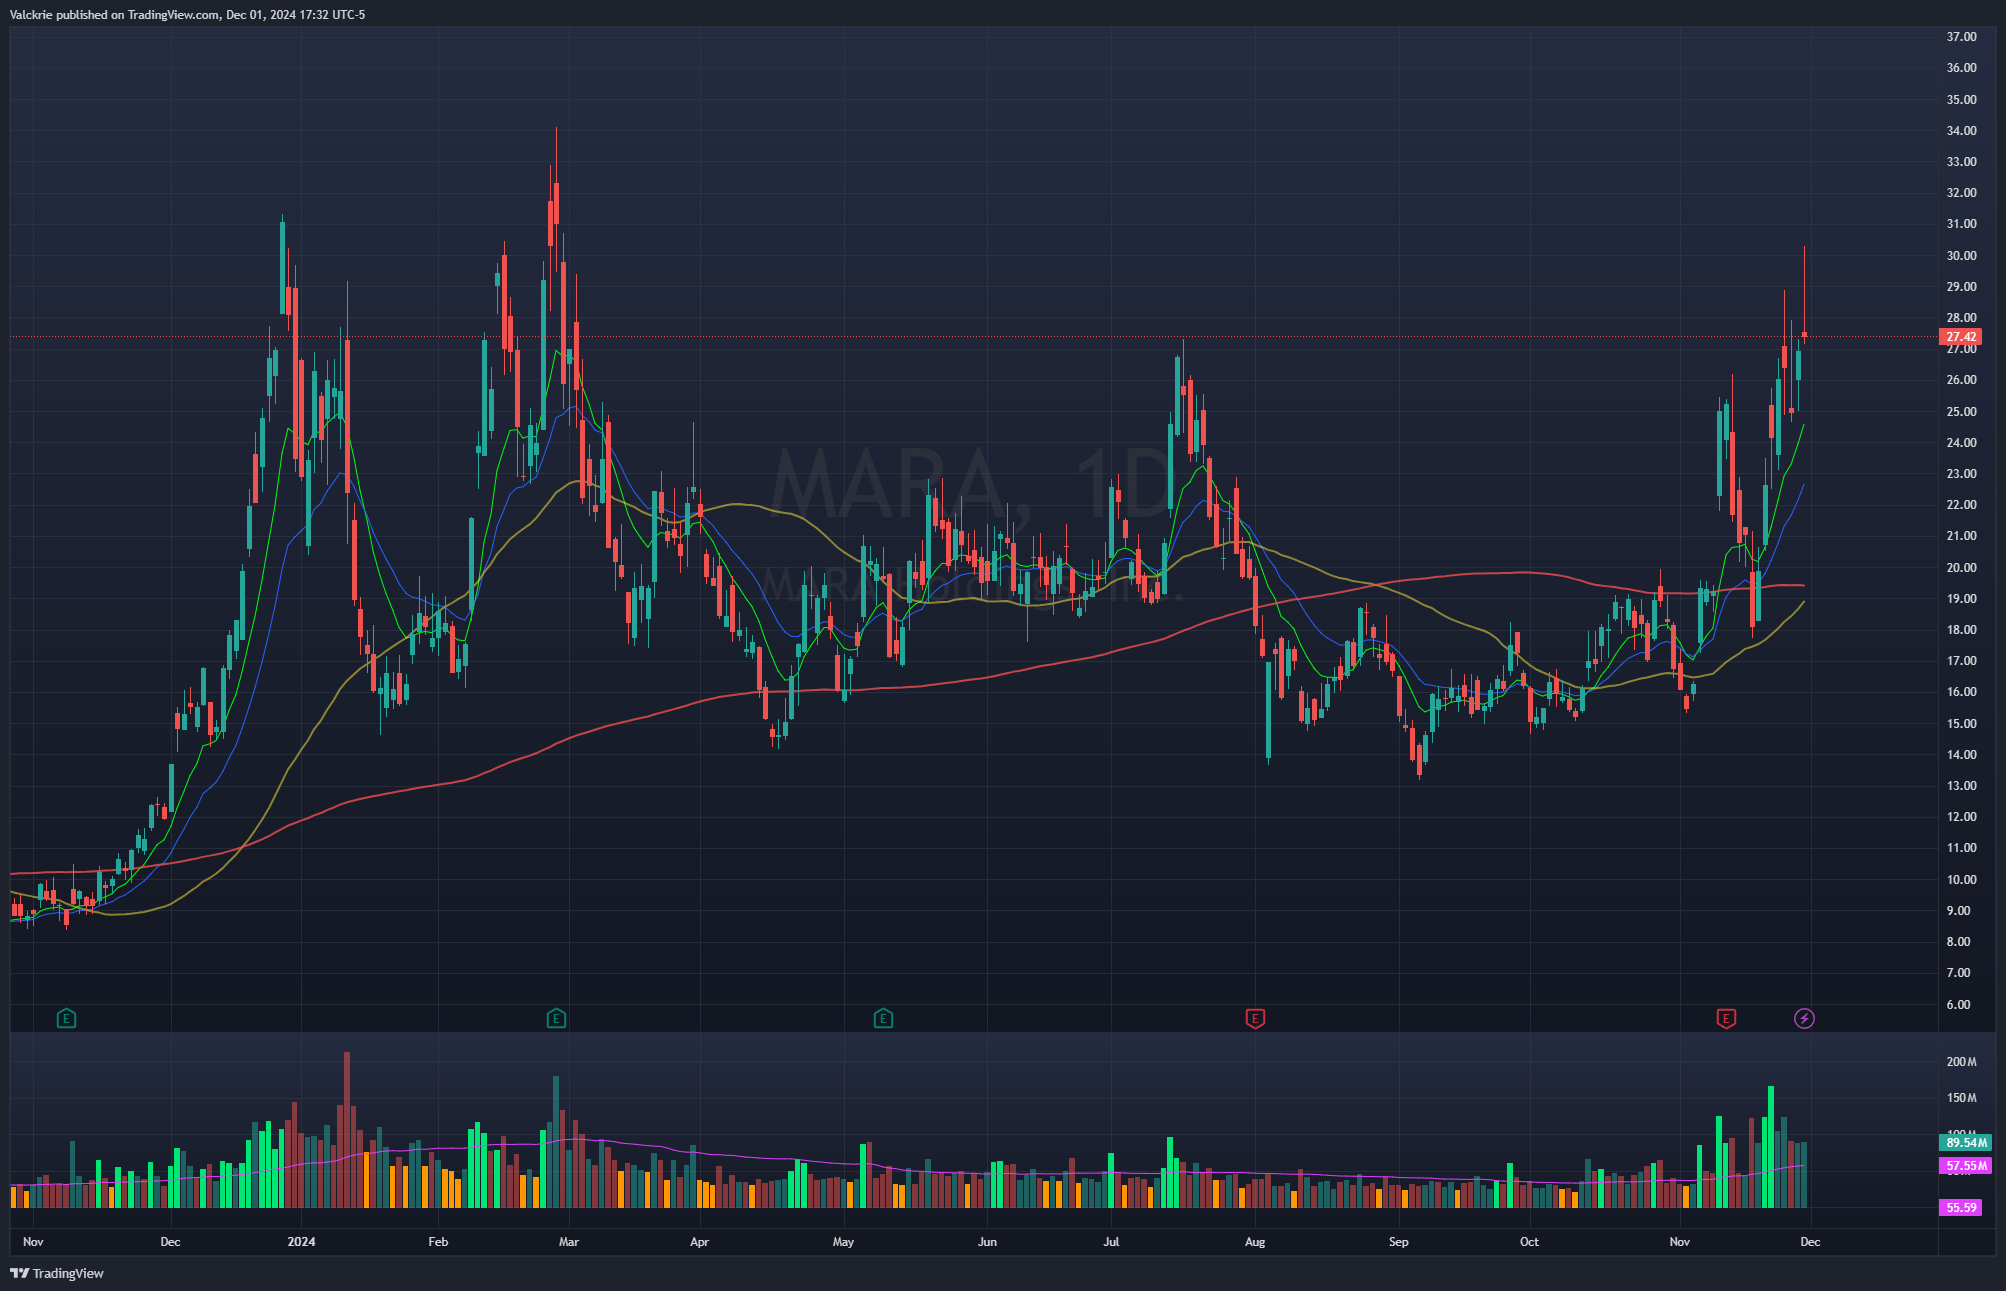Click the green earnings marker near May
Viewport: 2006px width, 1291px height.
tap(883, 1019)
